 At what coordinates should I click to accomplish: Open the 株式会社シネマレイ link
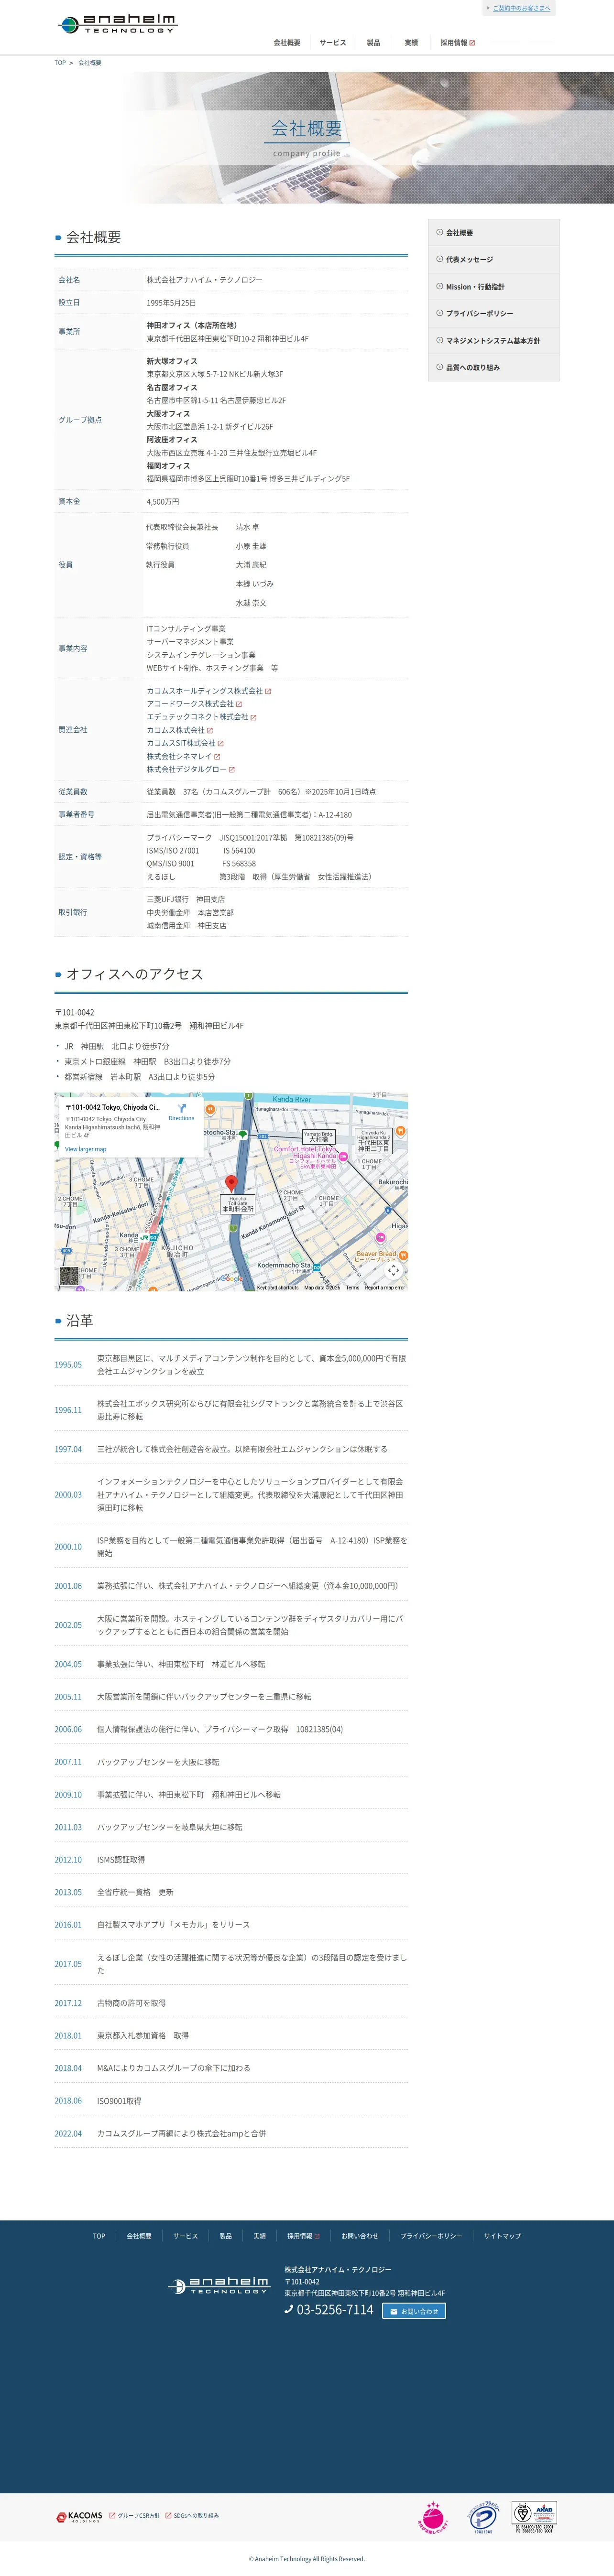tap(183, 756)
